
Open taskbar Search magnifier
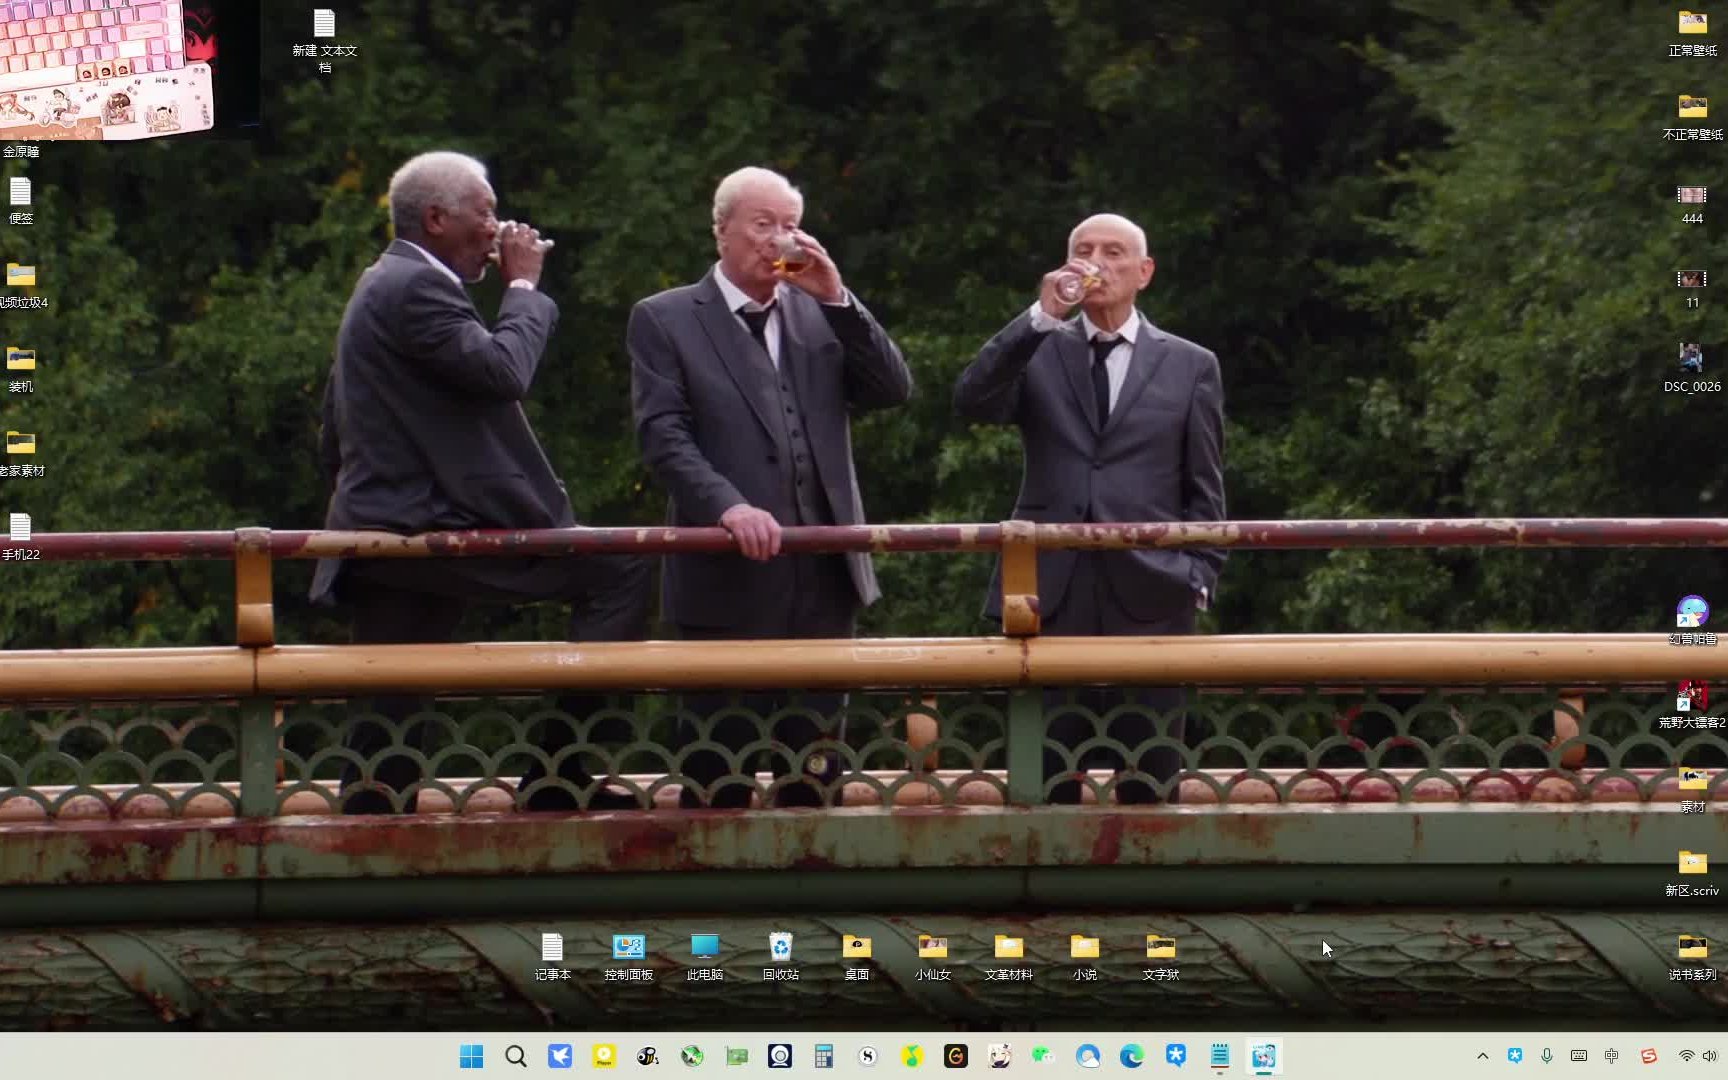coord(515,1056)
